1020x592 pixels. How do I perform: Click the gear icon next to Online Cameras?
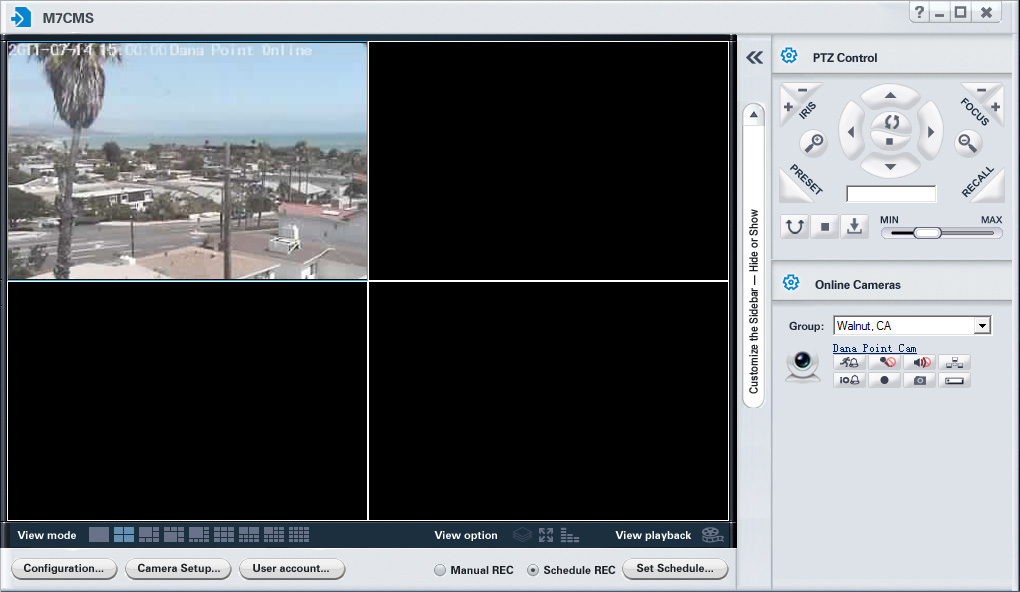click(x=791, y=282)
